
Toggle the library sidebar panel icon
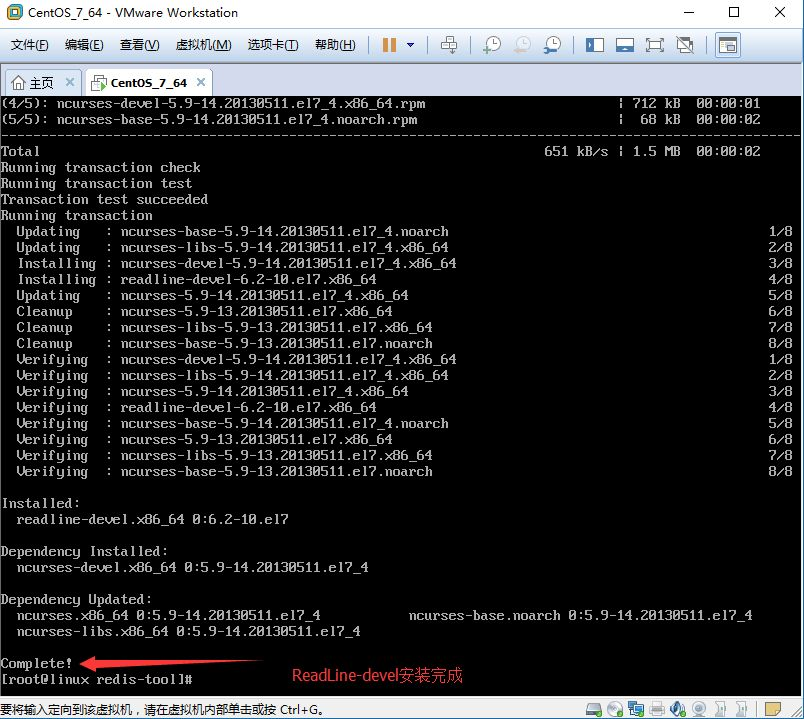(x=595, y=45)
